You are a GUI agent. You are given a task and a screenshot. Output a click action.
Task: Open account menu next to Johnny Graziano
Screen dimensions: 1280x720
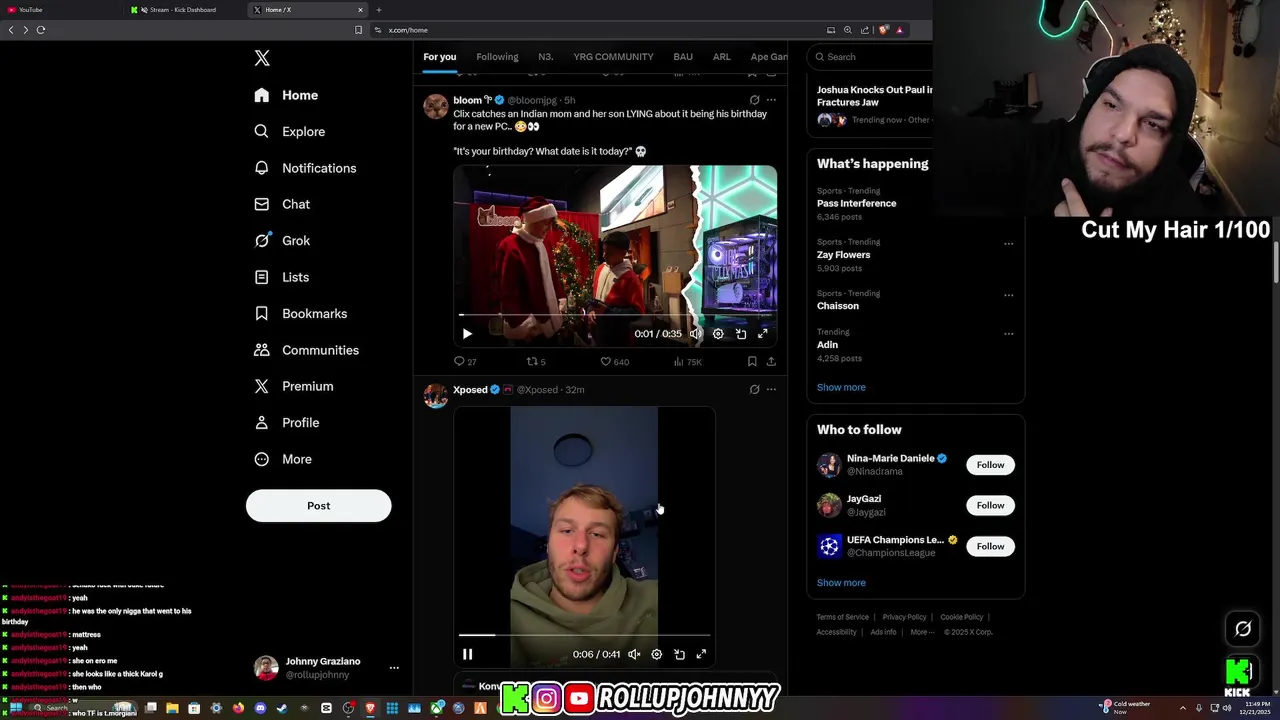[x=394, y=667]
